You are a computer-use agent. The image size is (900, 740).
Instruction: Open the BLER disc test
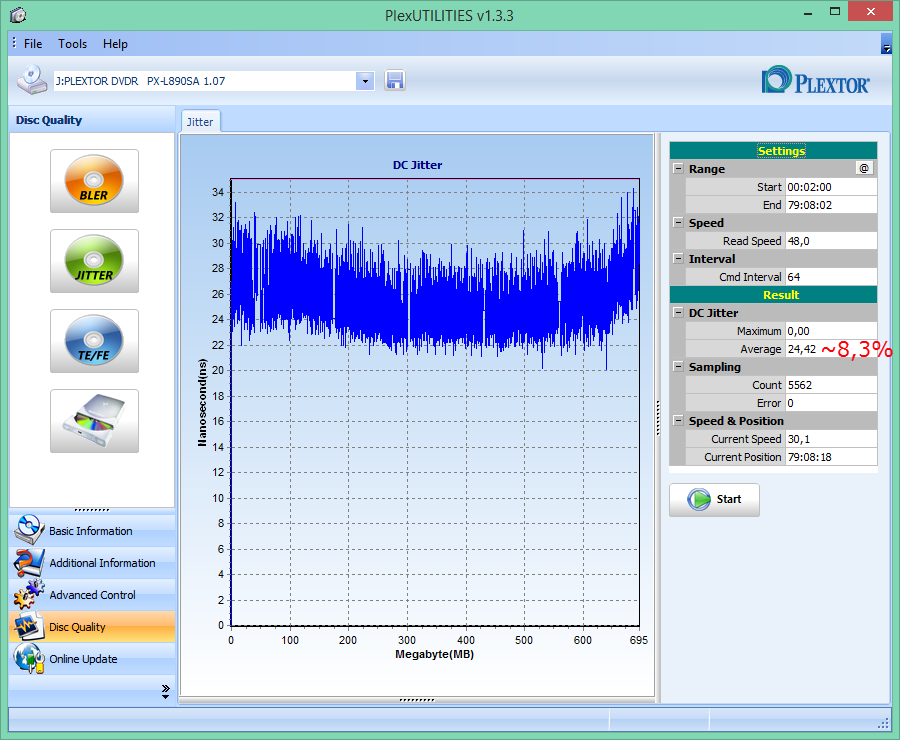94,181
